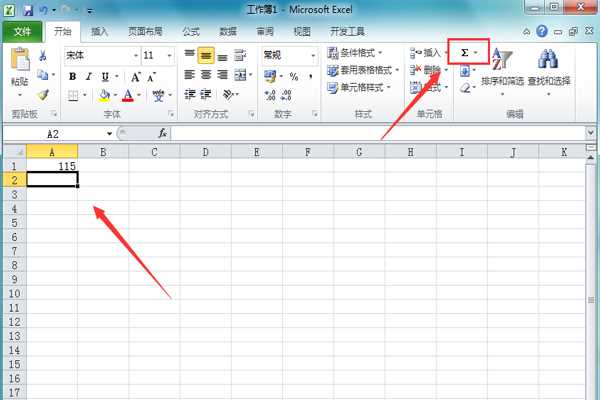Open the green 文件 (File) button

coord(22,31)
